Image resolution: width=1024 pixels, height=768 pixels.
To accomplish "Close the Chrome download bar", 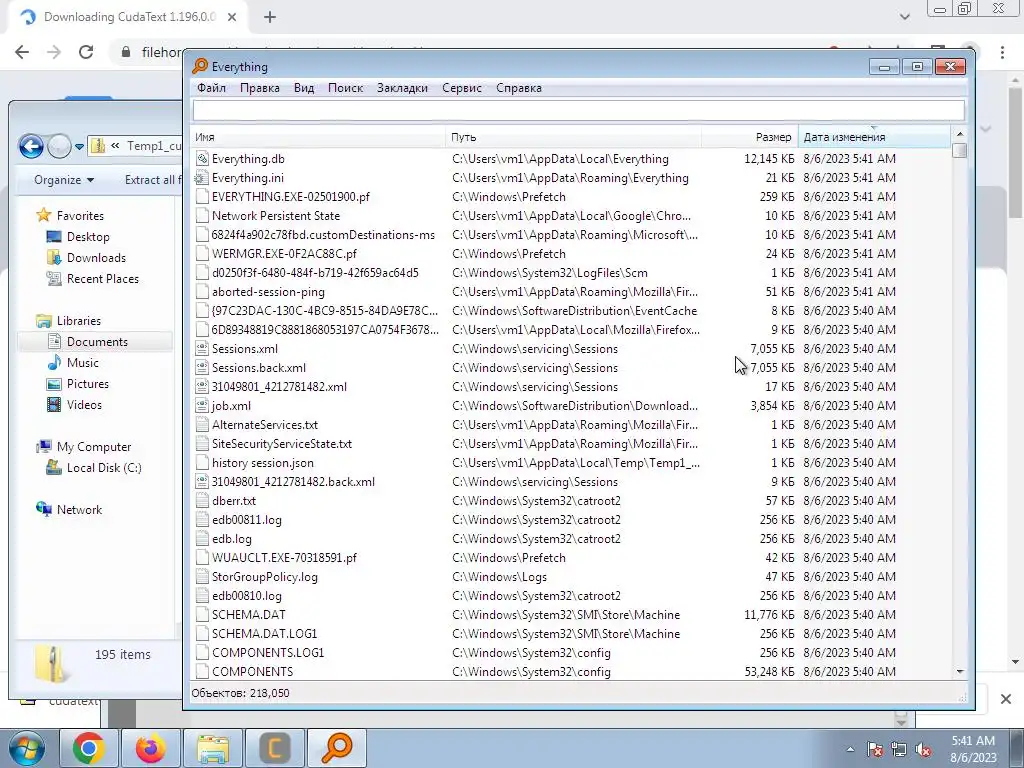I will (x=1006, y=699).
